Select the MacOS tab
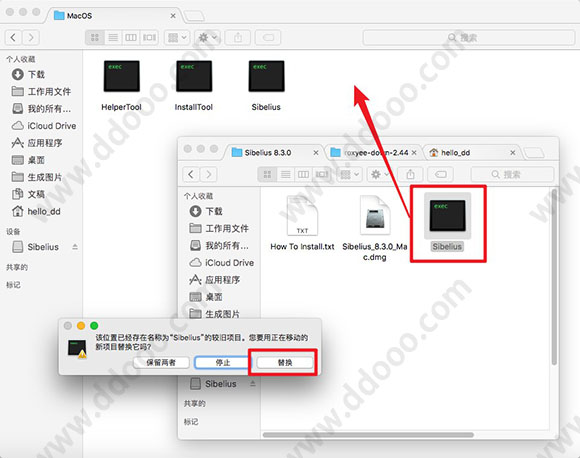580x458 pixels. coord(113,16)
